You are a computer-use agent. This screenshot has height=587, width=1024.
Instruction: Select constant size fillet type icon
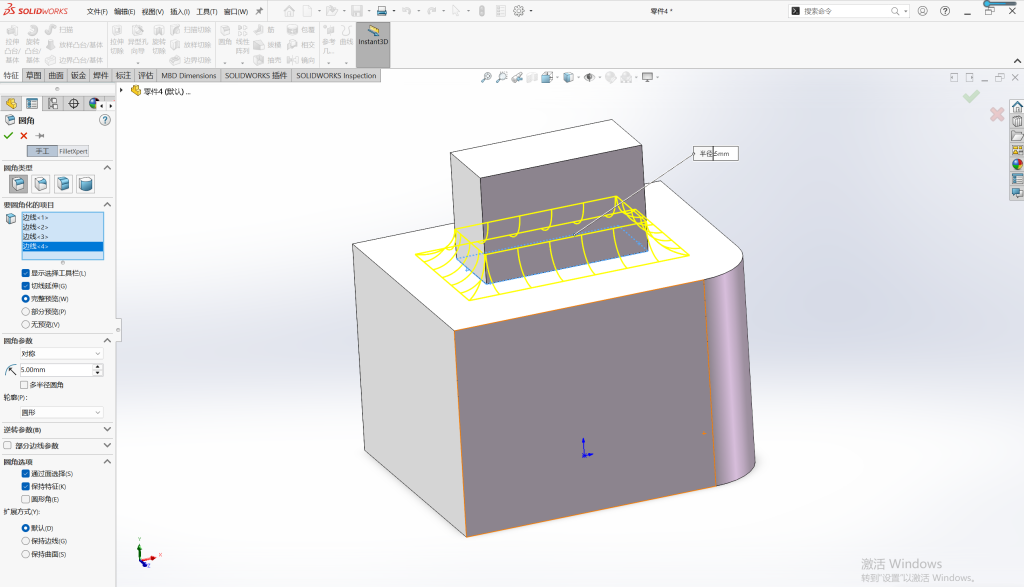pos(18,184)
